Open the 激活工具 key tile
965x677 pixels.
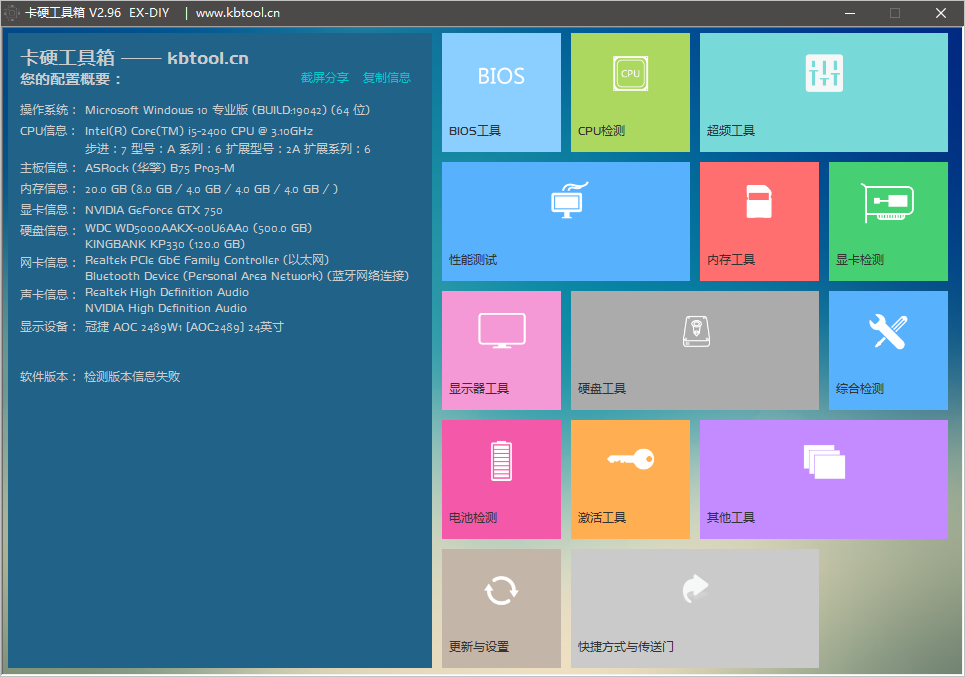click(x=630, y=479)
